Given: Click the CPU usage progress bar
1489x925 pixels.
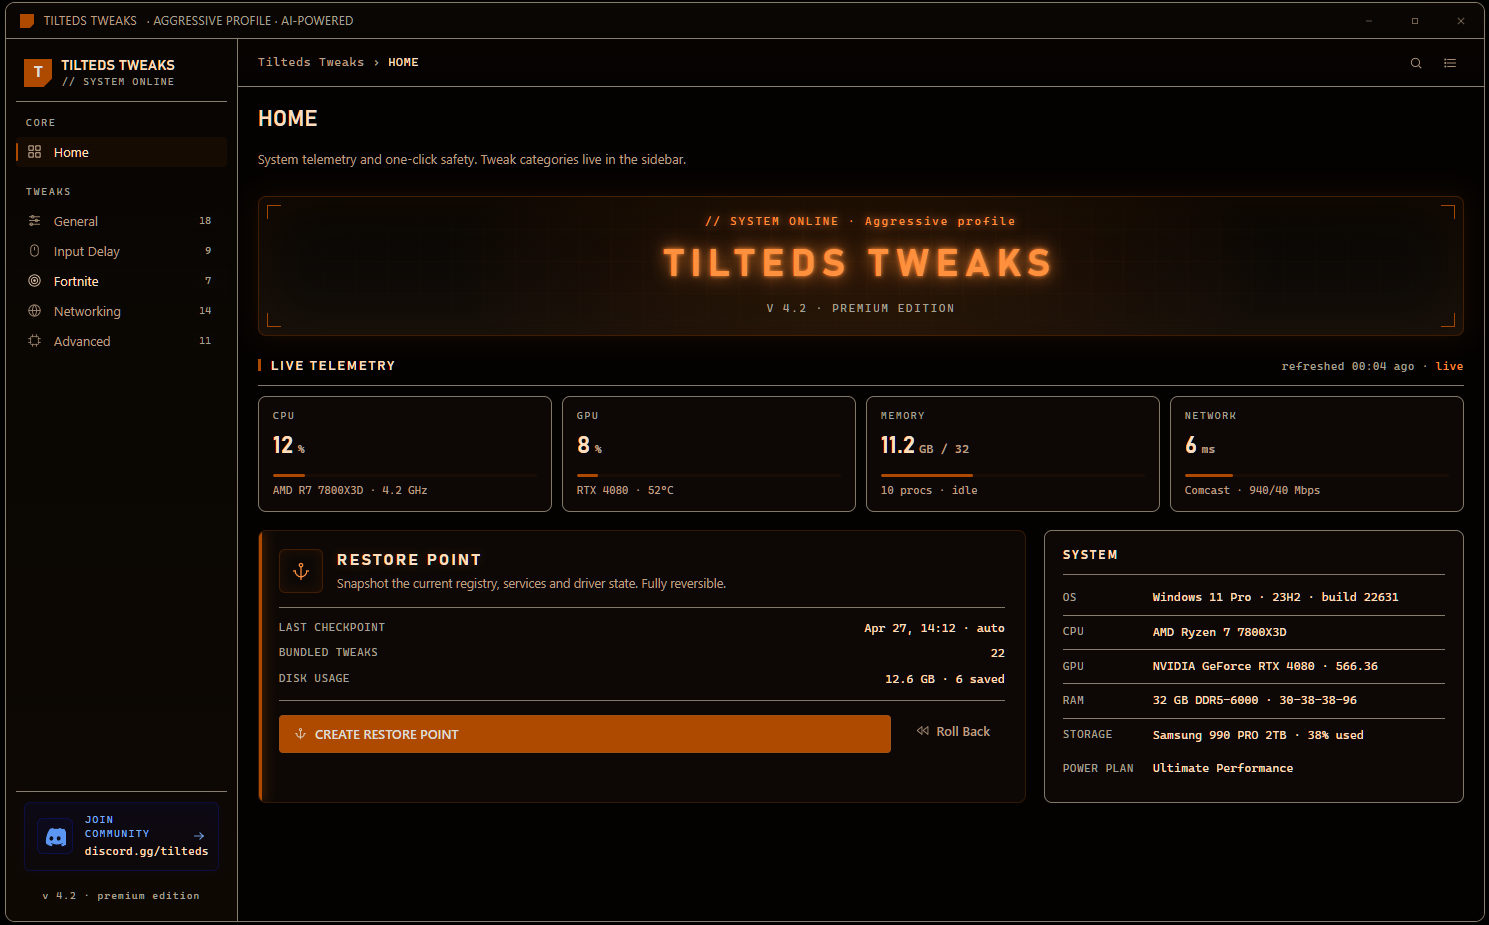Looking at the screenshot, I should [405, 475].
